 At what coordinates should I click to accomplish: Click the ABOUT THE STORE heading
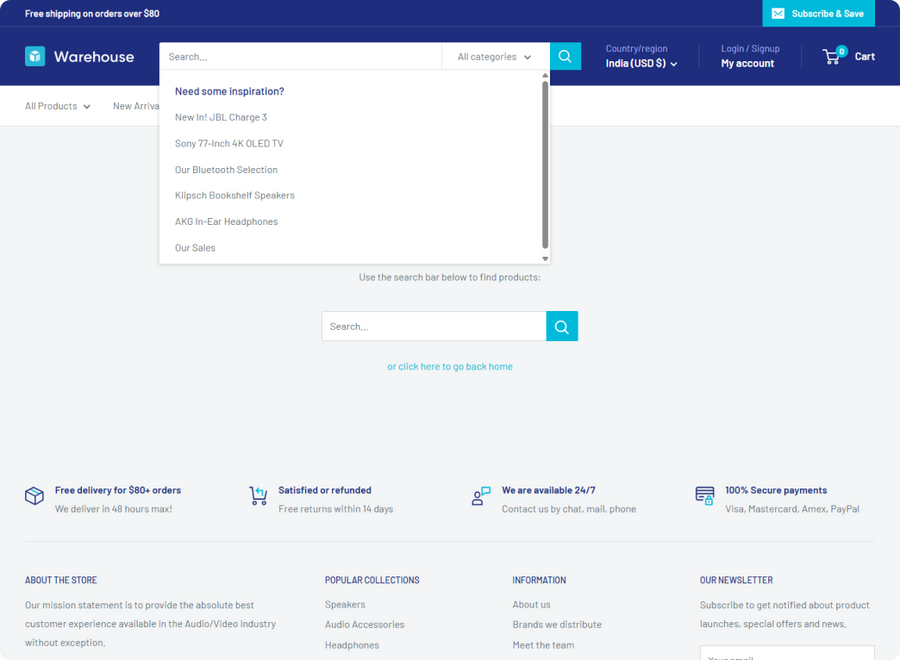click(x=61, y=580)
